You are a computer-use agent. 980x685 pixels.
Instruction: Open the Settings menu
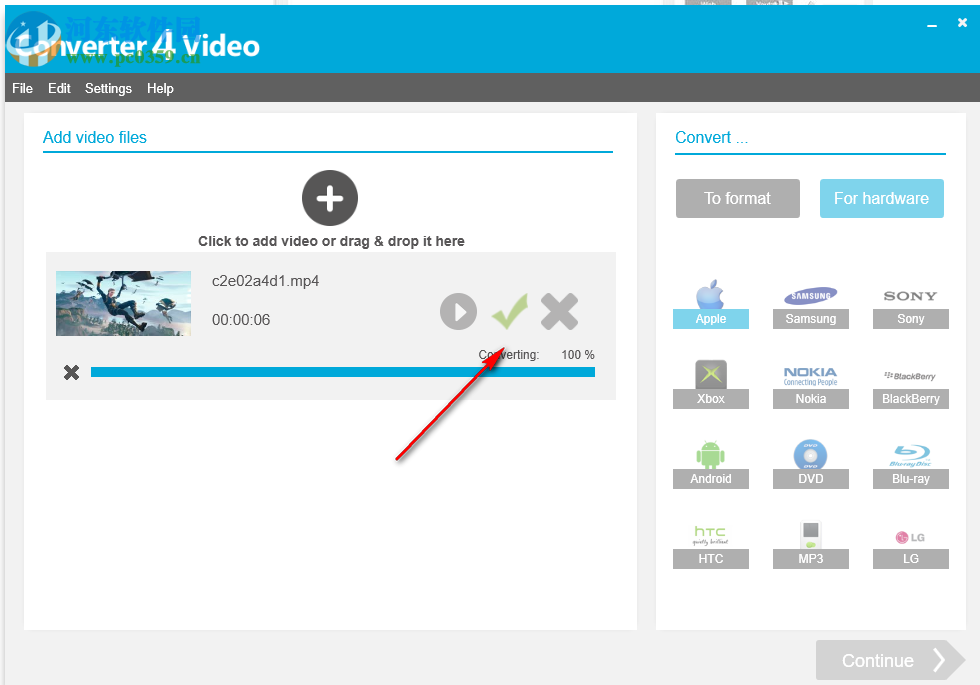pos(108,88)
